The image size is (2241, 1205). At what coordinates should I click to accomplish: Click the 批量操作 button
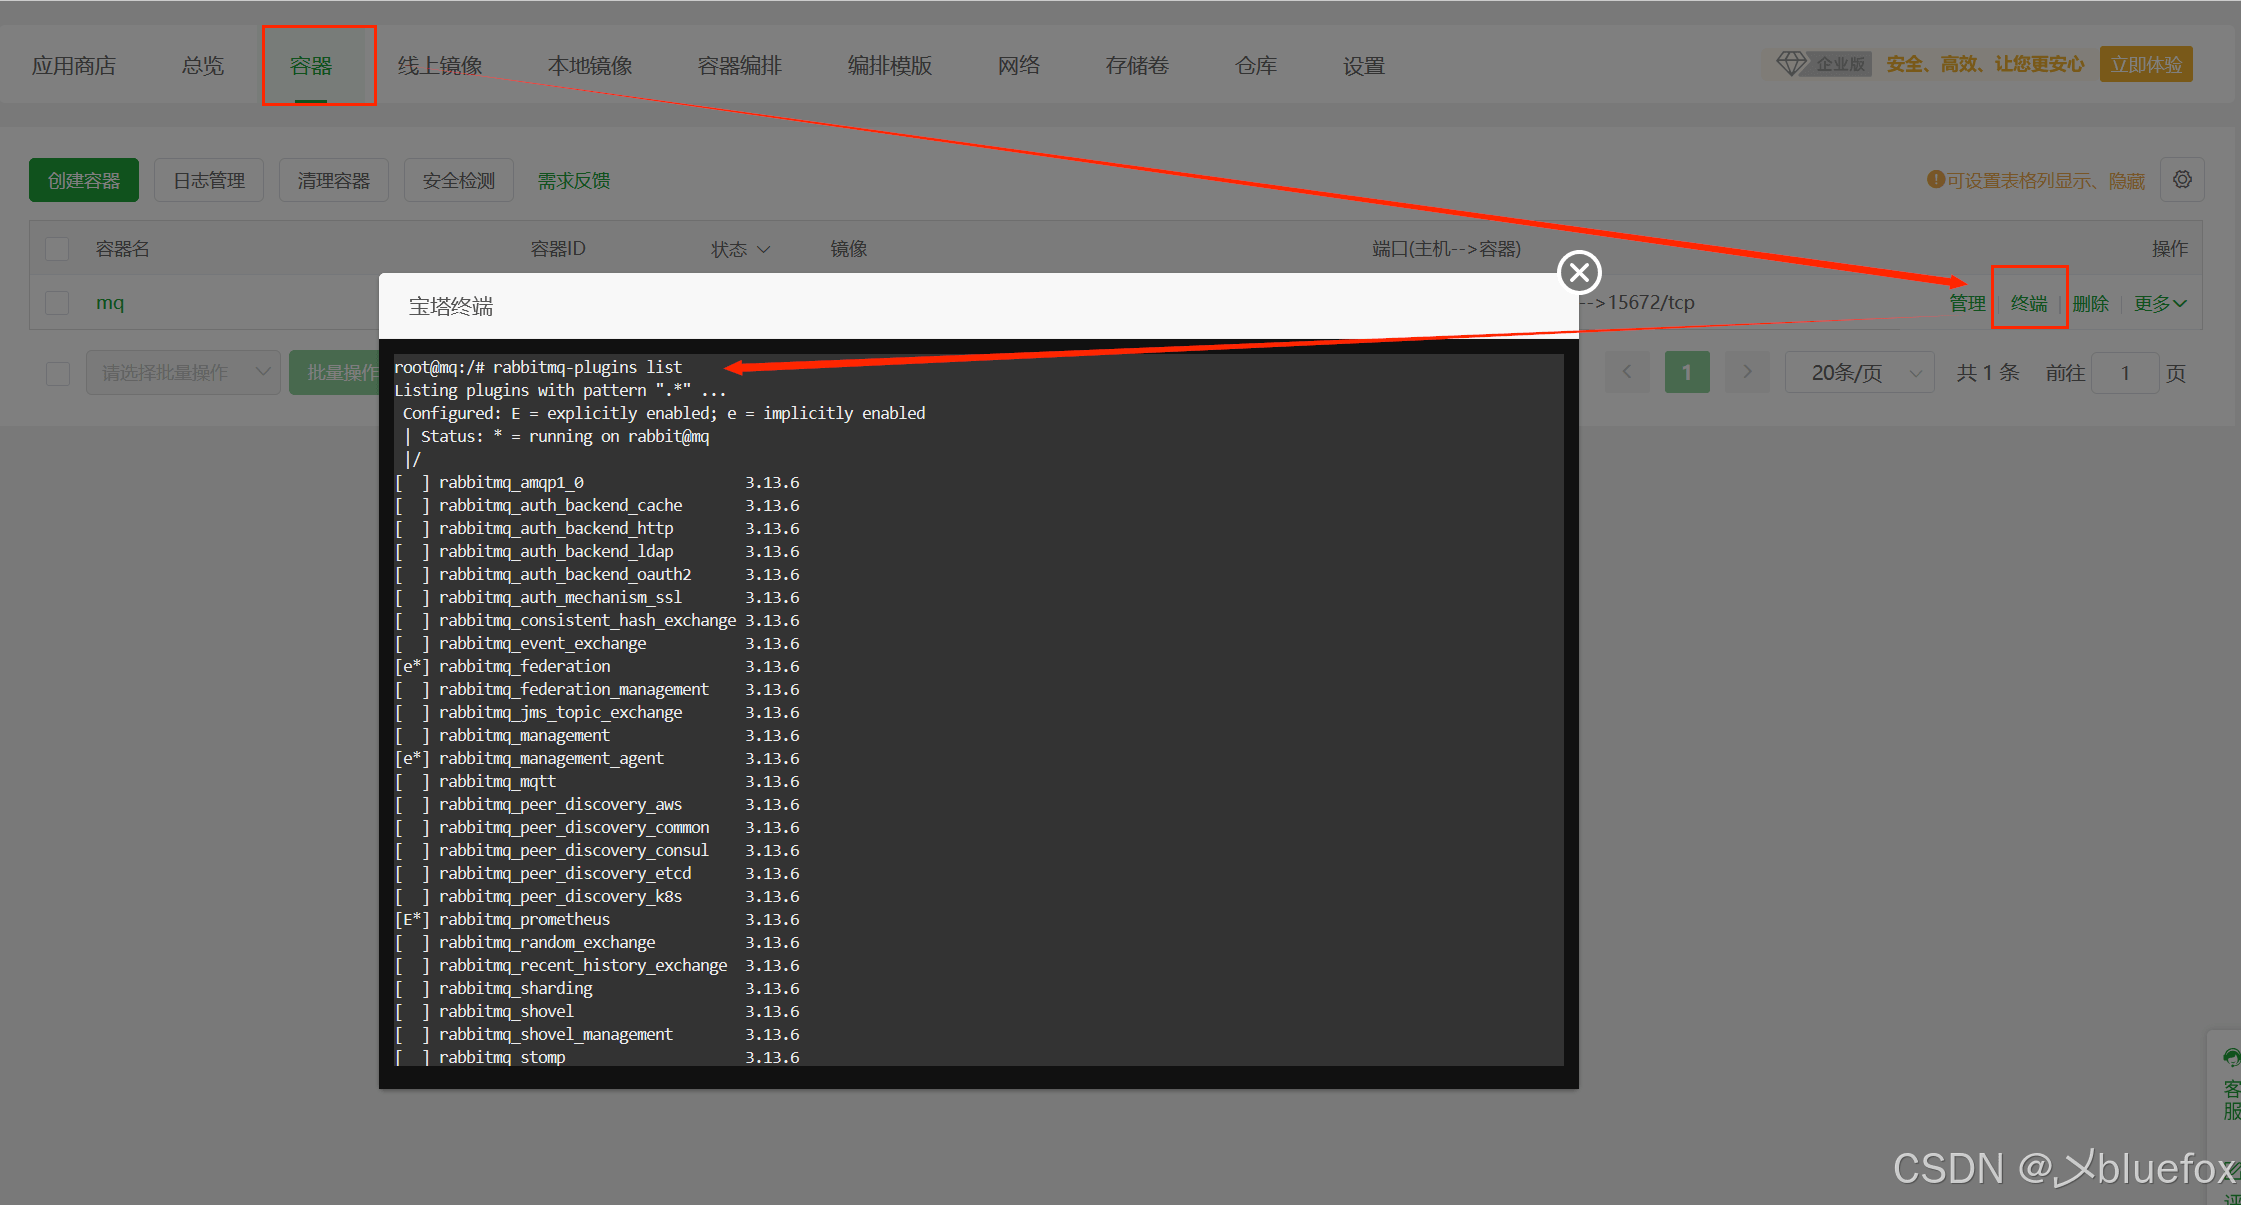[x=336, y=373]
